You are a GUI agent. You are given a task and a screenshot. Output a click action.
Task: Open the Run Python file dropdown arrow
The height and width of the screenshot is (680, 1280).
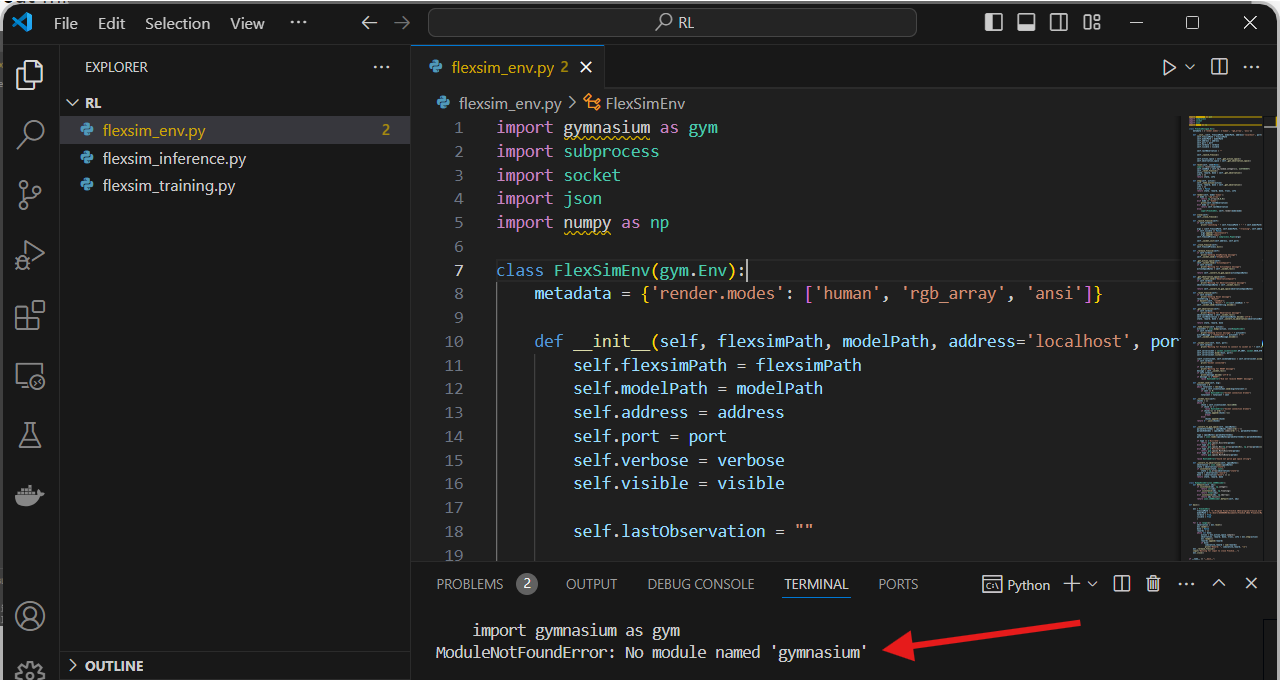point(1190,67)
